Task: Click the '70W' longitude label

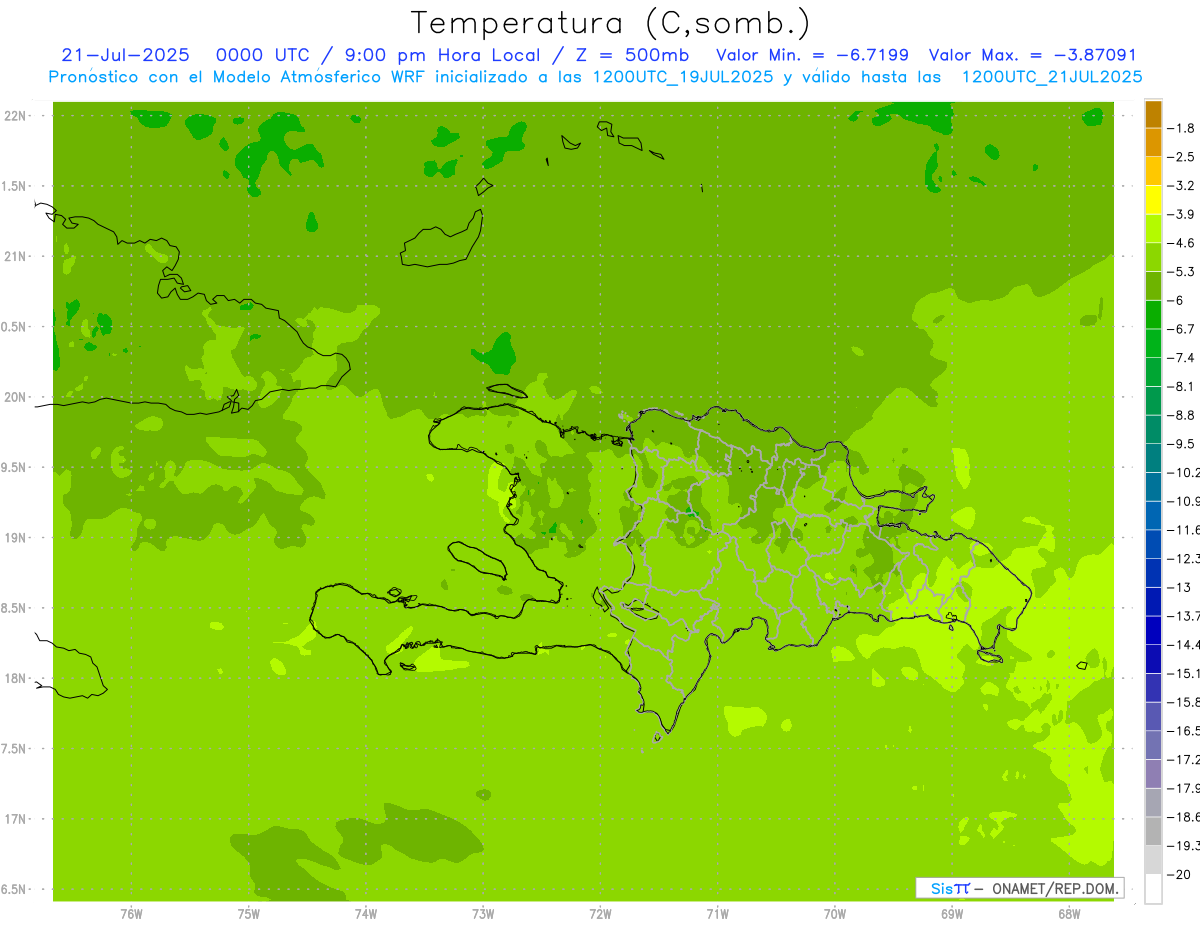Action: 834,914
